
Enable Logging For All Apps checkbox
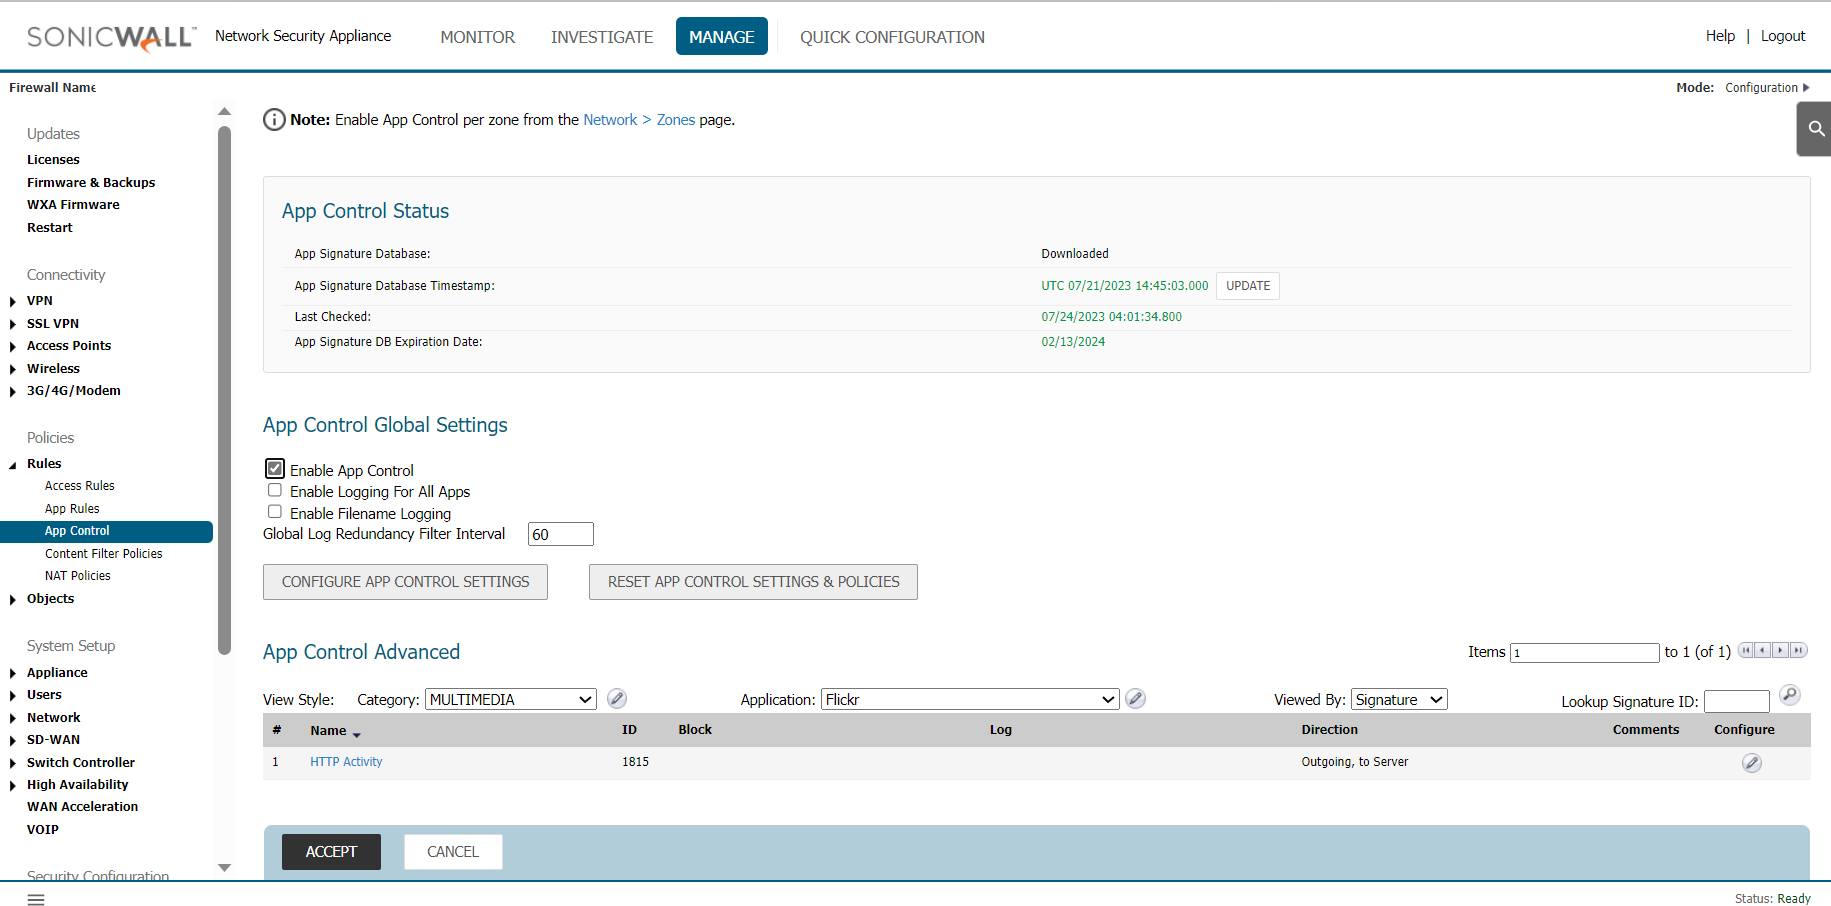275,491
